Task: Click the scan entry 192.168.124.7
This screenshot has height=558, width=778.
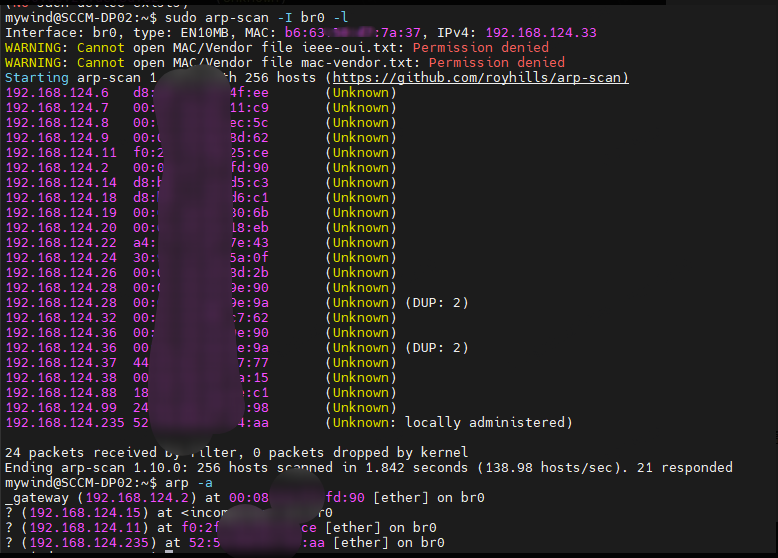Action: click(57, 108)
